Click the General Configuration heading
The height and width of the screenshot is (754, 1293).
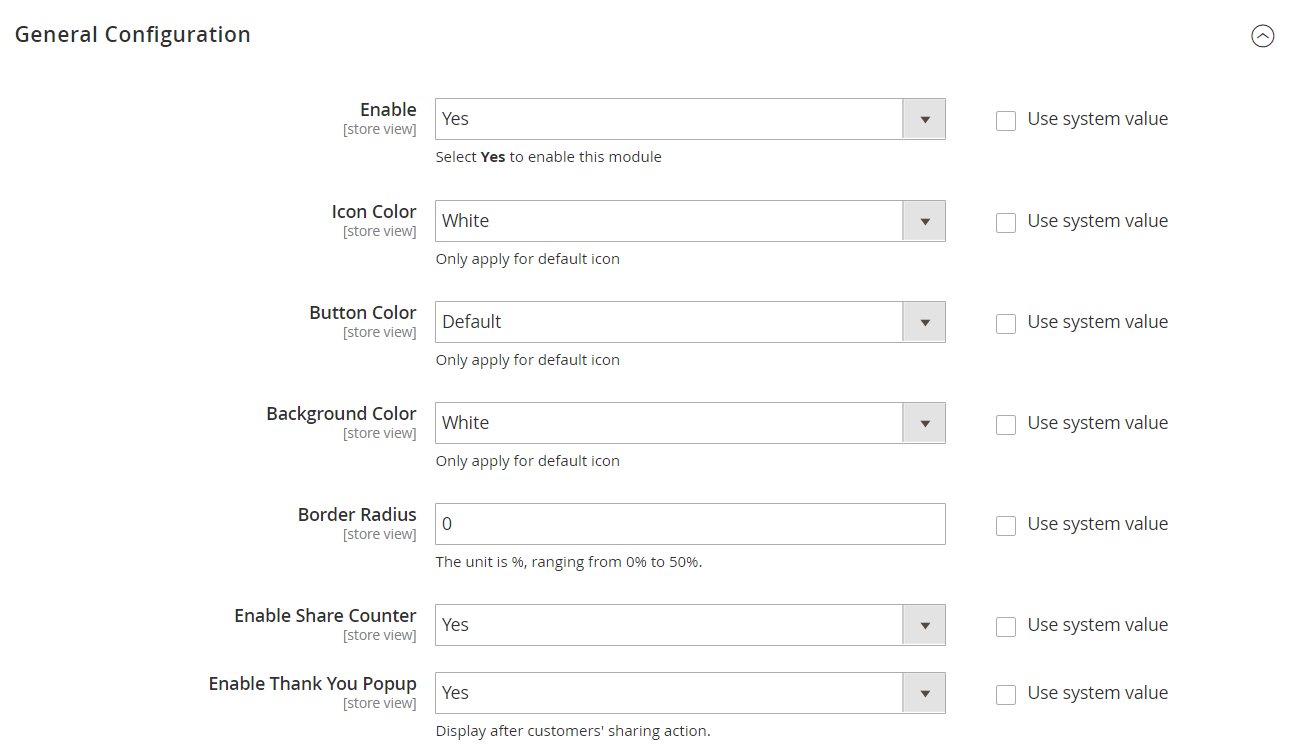click(x=133, y=35)
